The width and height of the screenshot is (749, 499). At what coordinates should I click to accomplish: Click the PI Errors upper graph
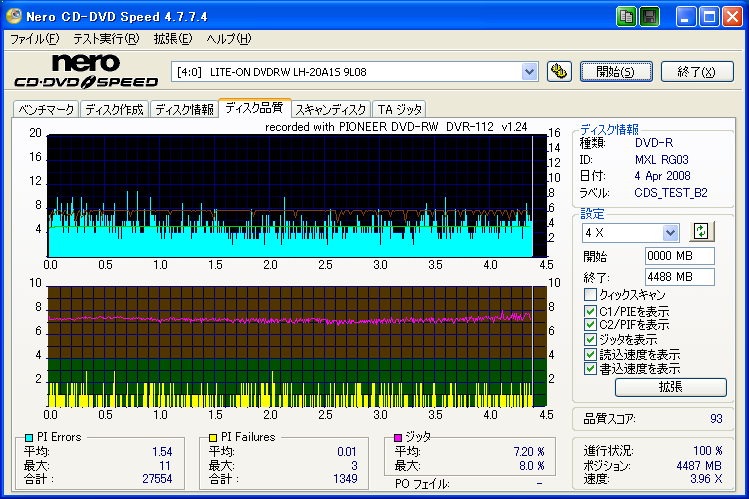point(297,196)
